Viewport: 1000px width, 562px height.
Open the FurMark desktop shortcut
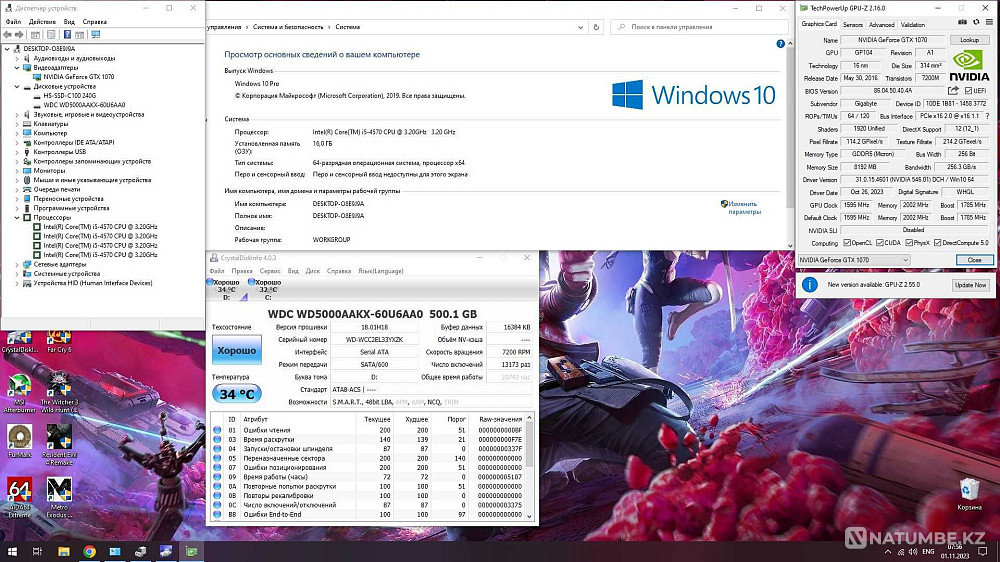[x=19, y=441]
